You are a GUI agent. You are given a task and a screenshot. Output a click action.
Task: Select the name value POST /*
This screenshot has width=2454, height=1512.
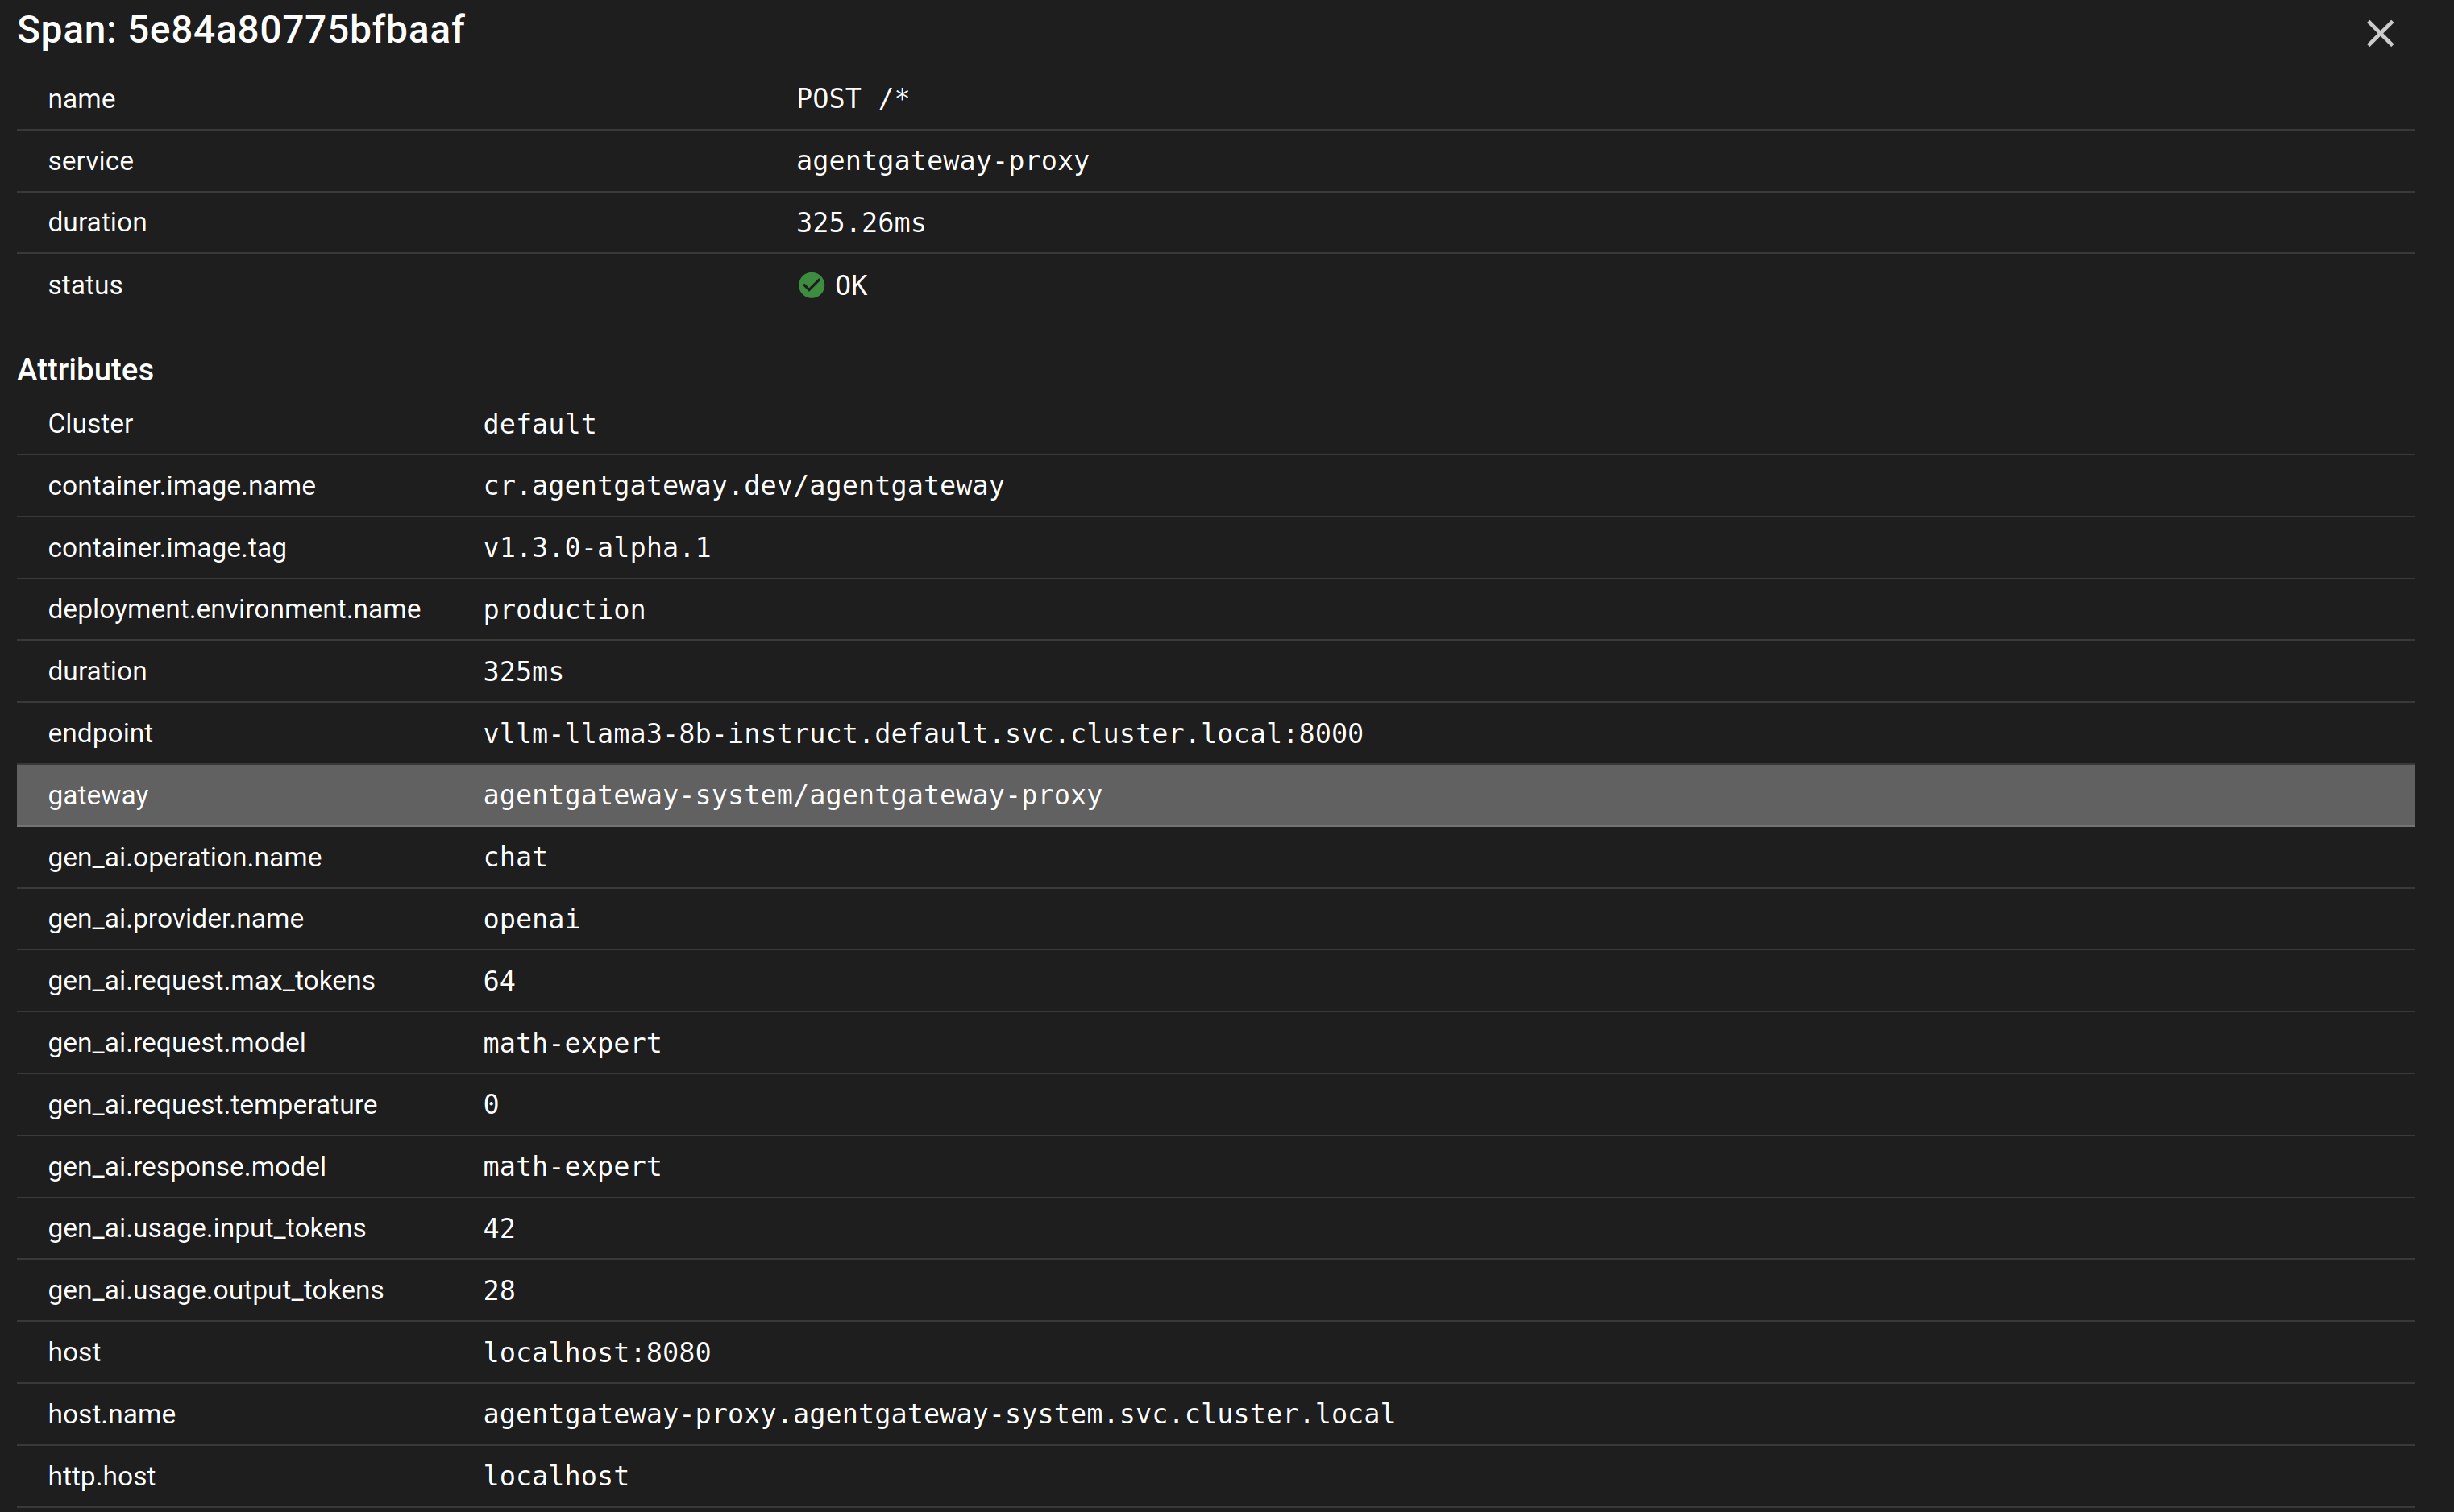click(852, 99)
